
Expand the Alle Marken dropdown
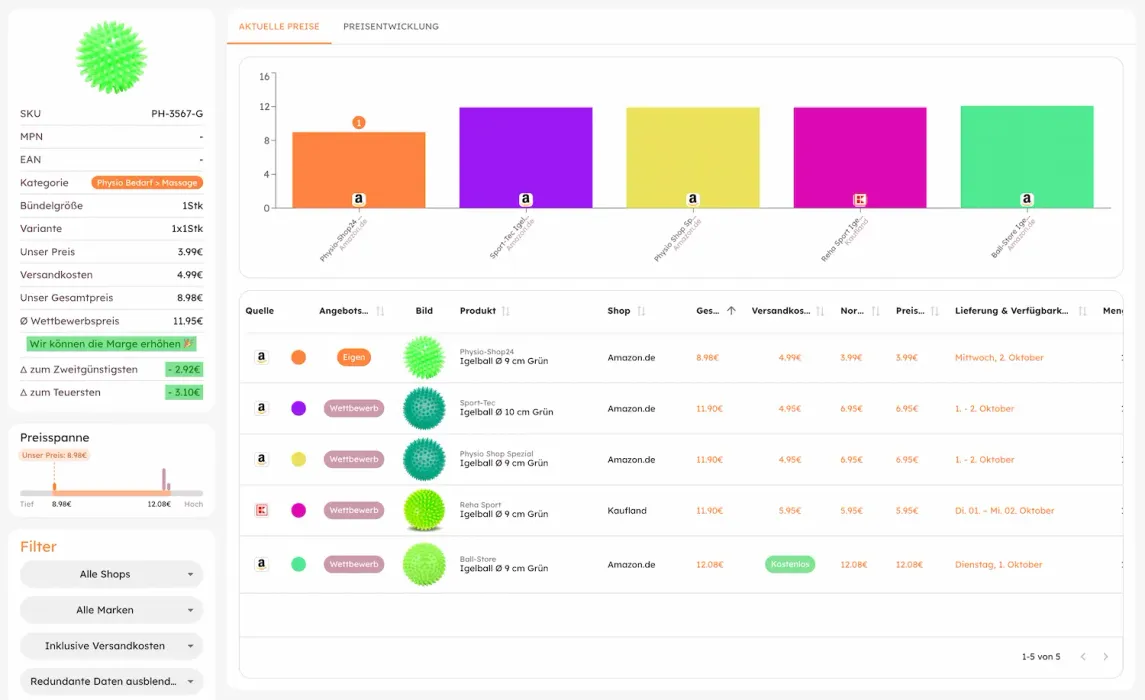[111, 610]
